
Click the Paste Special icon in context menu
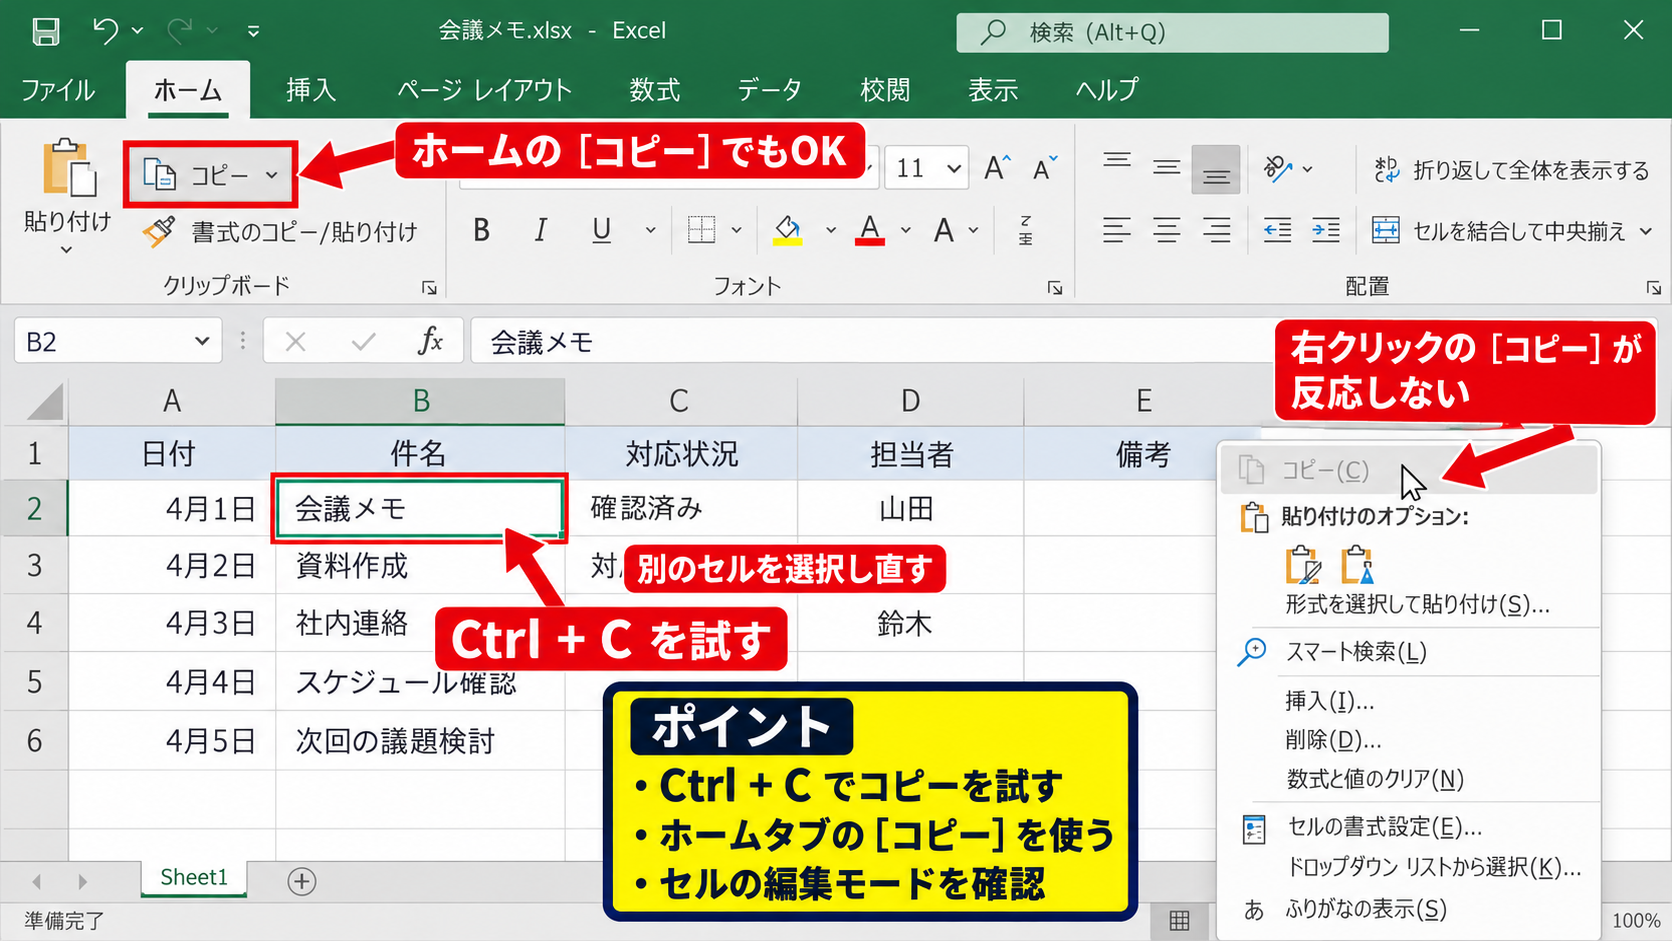[x=1304, y=565]
